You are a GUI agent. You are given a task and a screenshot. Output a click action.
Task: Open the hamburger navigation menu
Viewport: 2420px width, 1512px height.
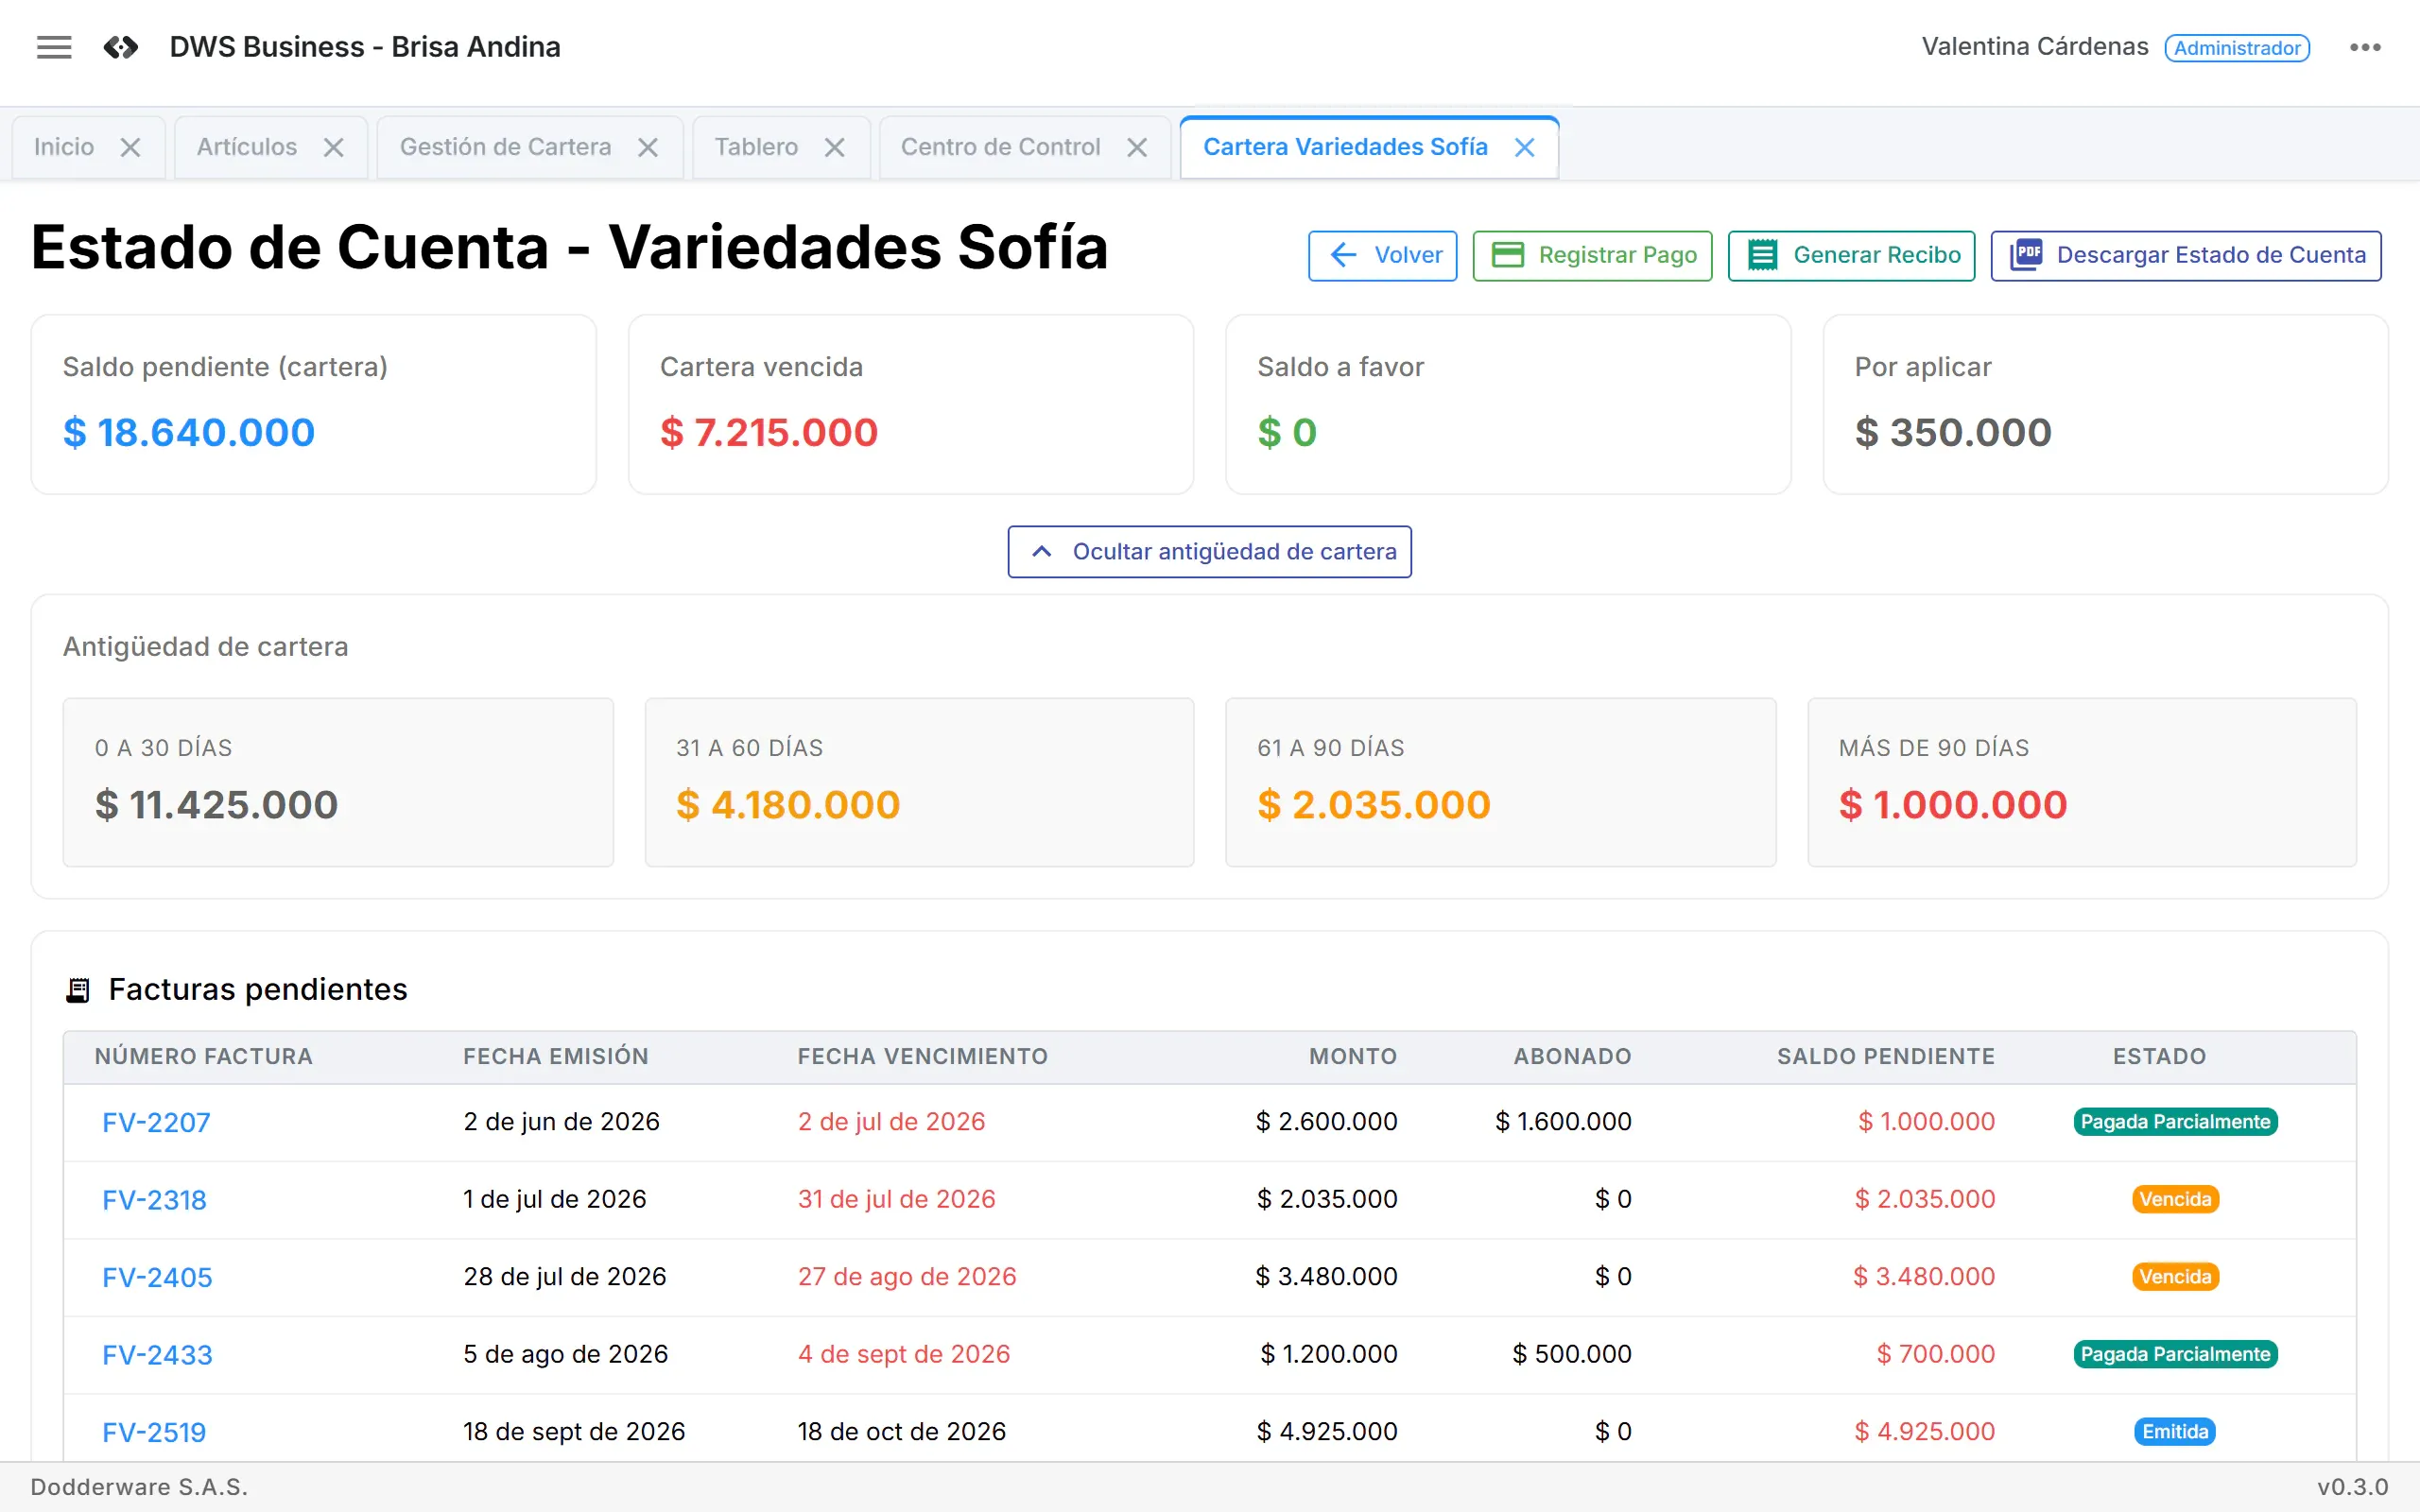(x=54, y=47)
